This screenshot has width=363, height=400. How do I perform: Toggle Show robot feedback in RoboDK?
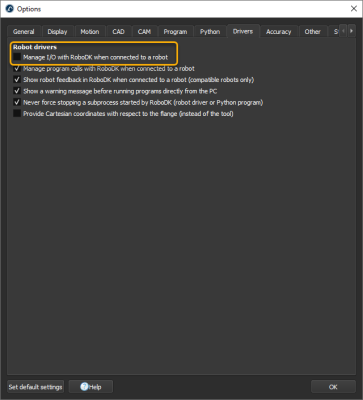(17, 80)
